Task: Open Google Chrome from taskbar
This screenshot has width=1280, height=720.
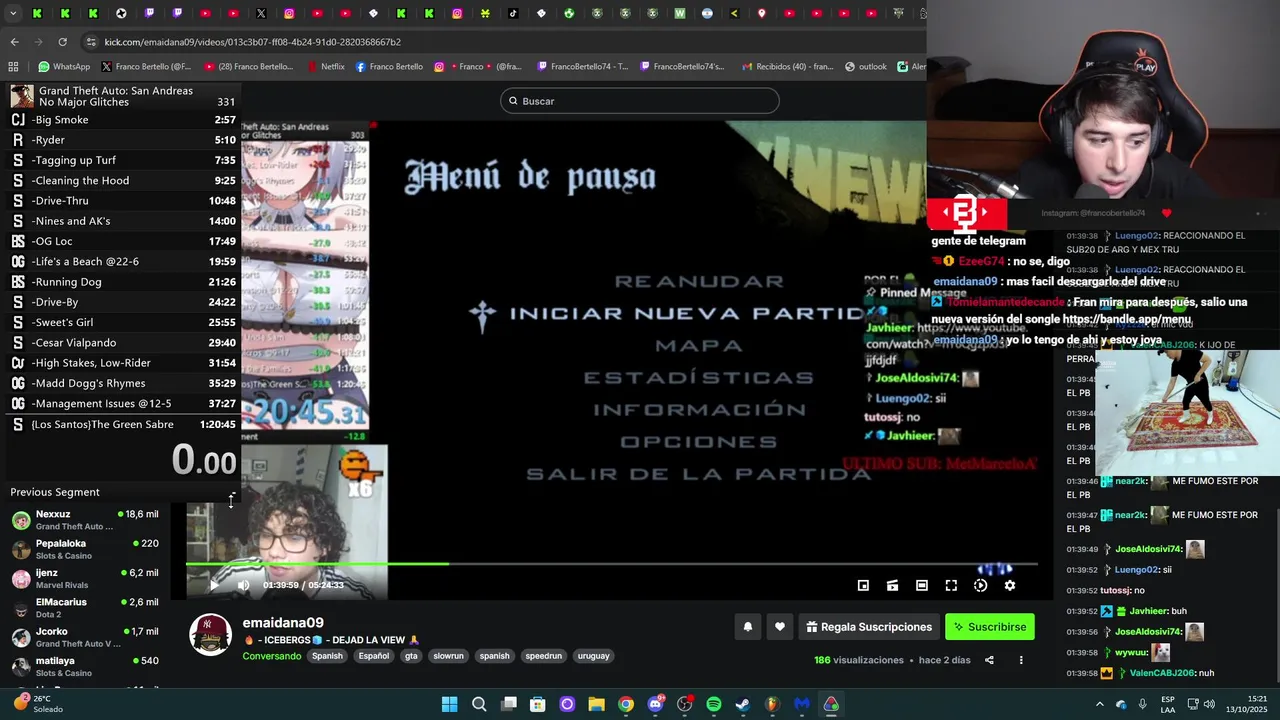Action: tap(626, 704)
